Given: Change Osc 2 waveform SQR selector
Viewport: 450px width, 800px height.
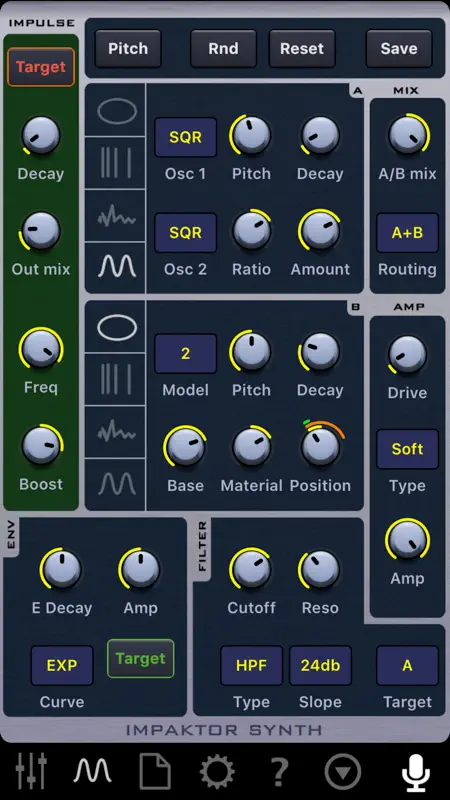Looking at the screenshot, I should tap(185, 233).
